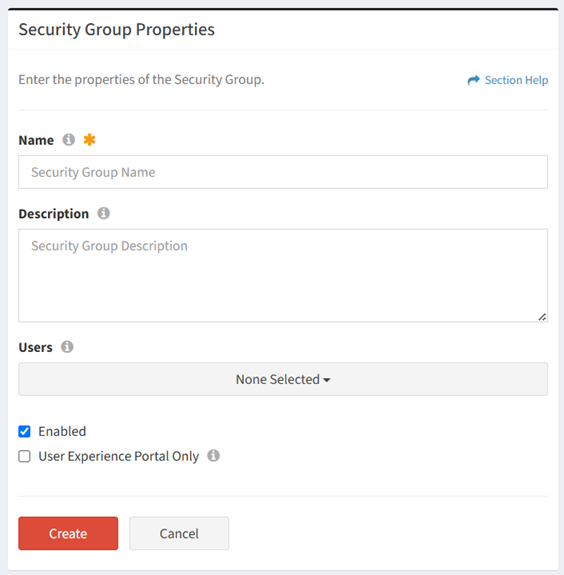
Task: Click the caret arrow beside None Selected
Action: (327, 380)
